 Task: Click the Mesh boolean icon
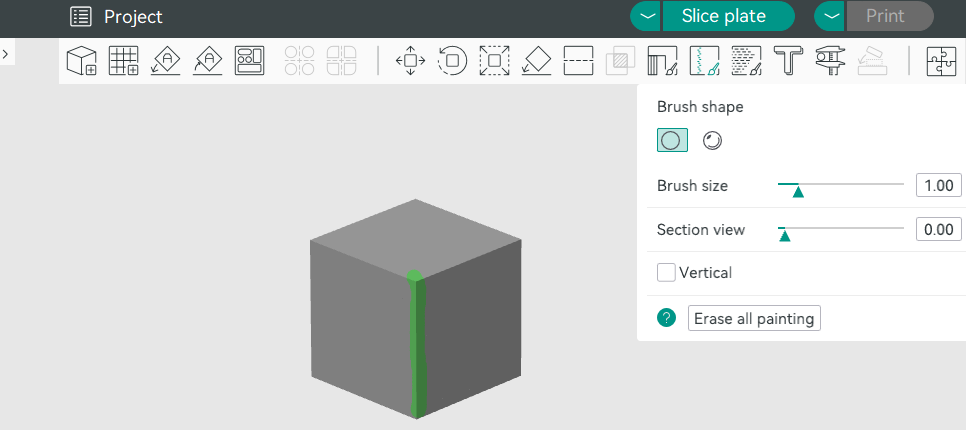pyautogui.click(x=620, y=61)
